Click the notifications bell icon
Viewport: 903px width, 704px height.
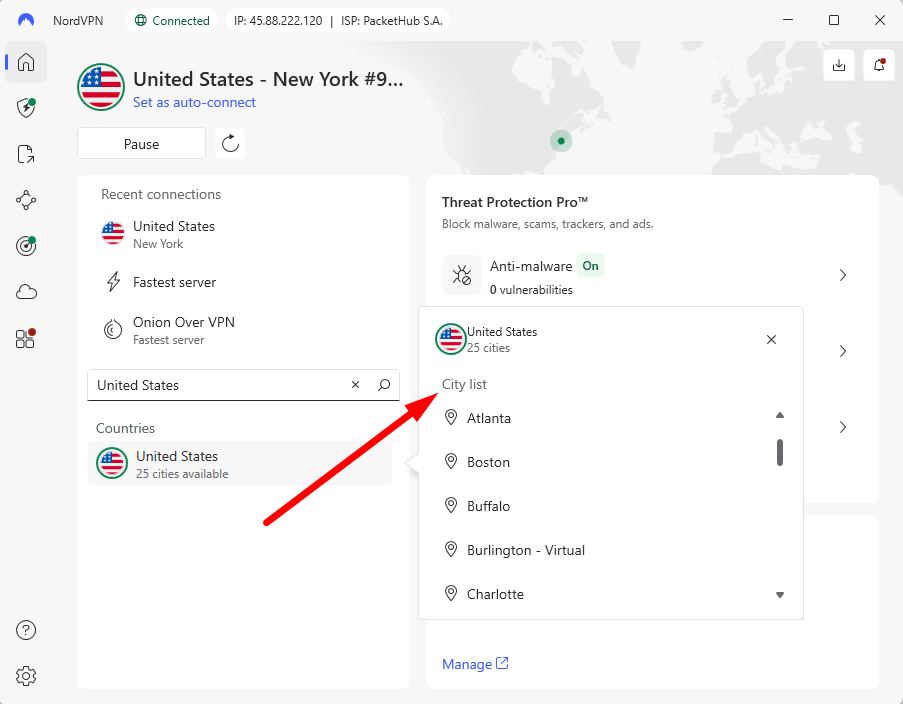point(878,64)
